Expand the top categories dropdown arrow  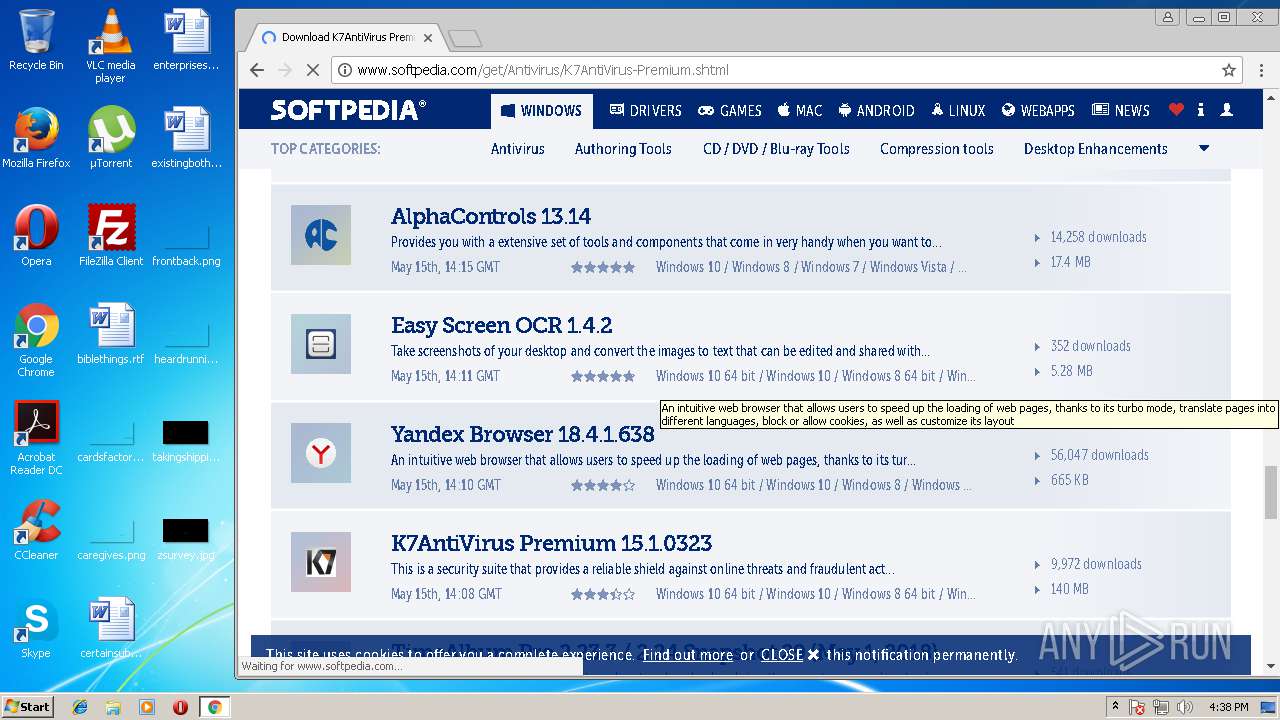coord(1204,148)
